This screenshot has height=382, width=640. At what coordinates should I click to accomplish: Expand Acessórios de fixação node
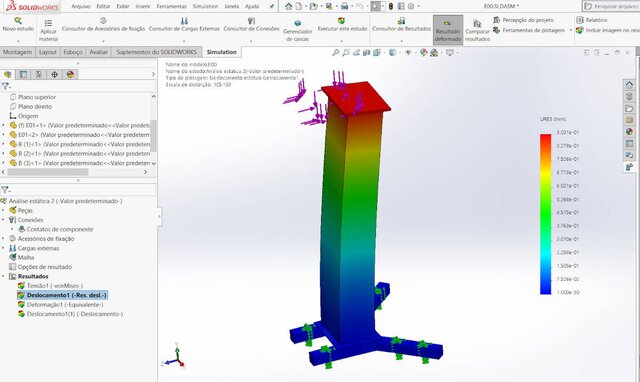[3, 238]
